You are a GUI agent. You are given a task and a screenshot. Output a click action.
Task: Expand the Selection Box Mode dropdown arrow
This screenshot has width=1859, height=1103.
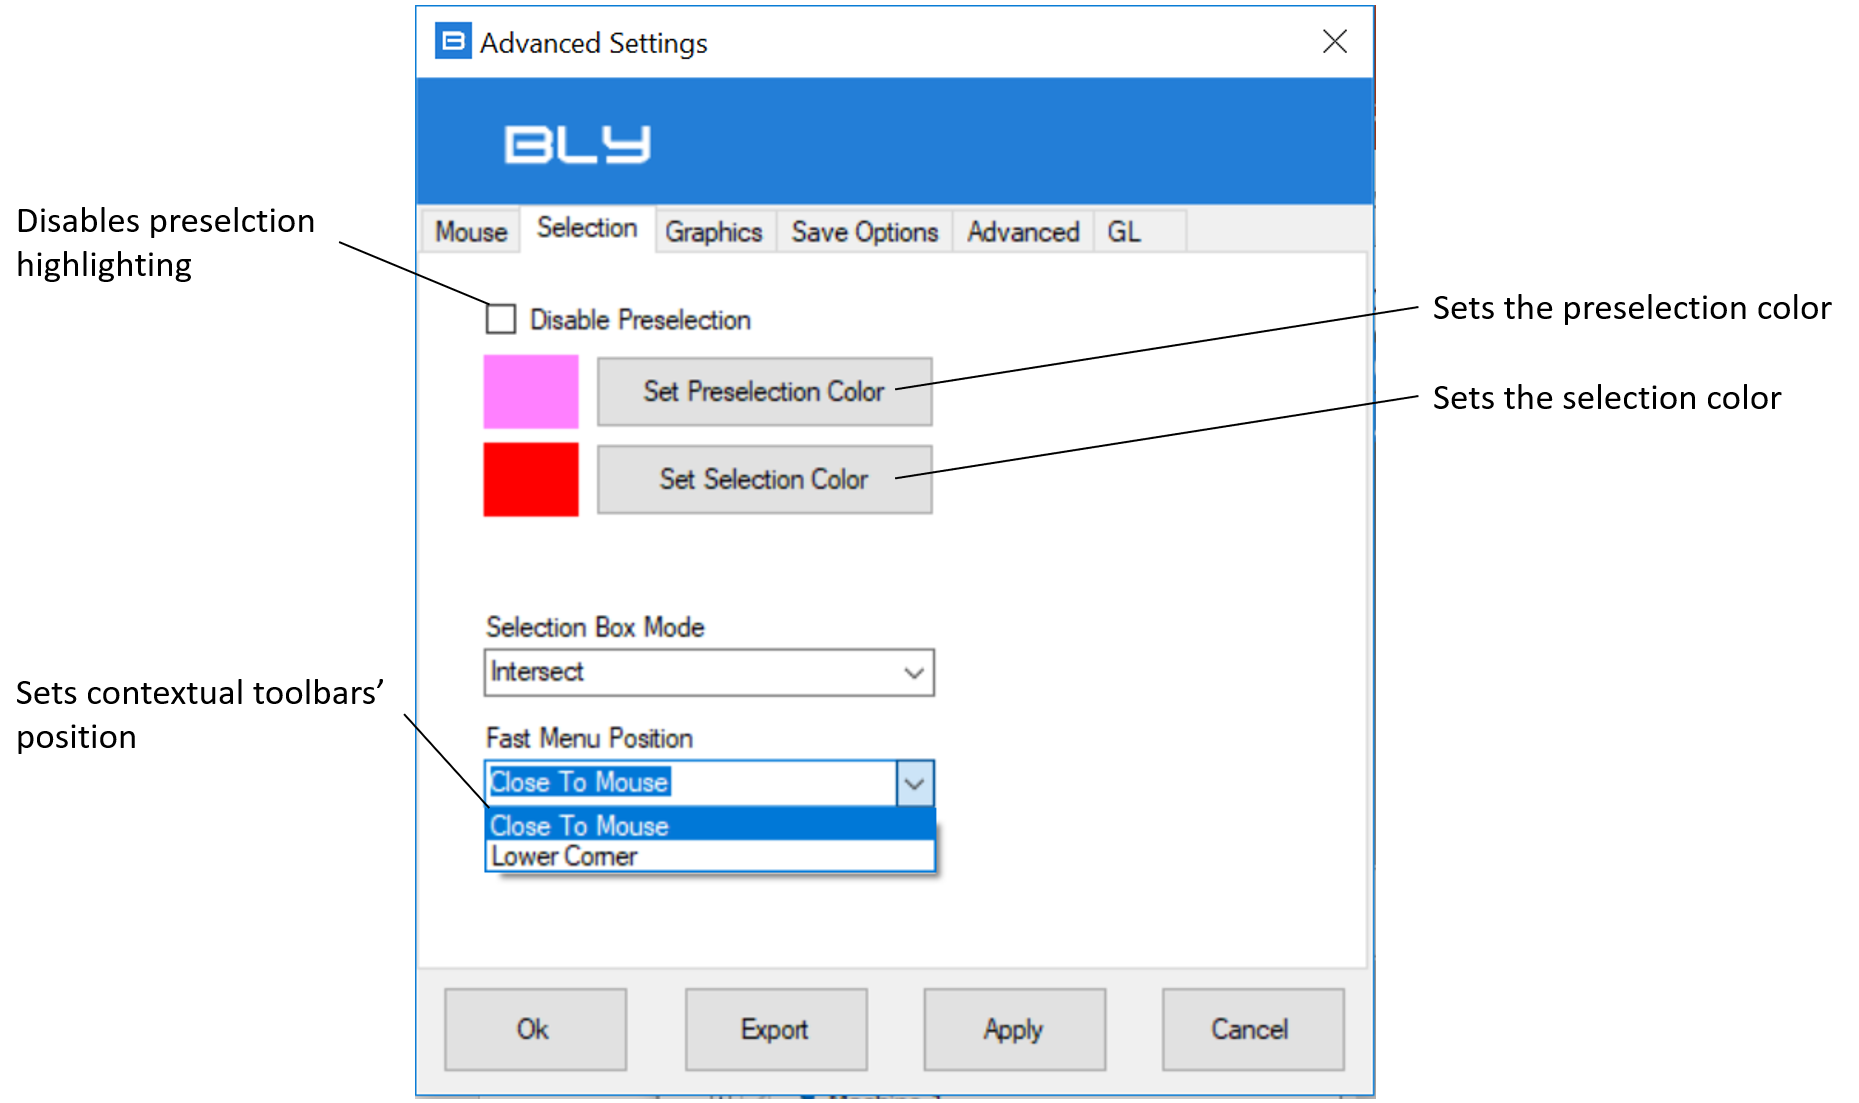tap(914, 673)
